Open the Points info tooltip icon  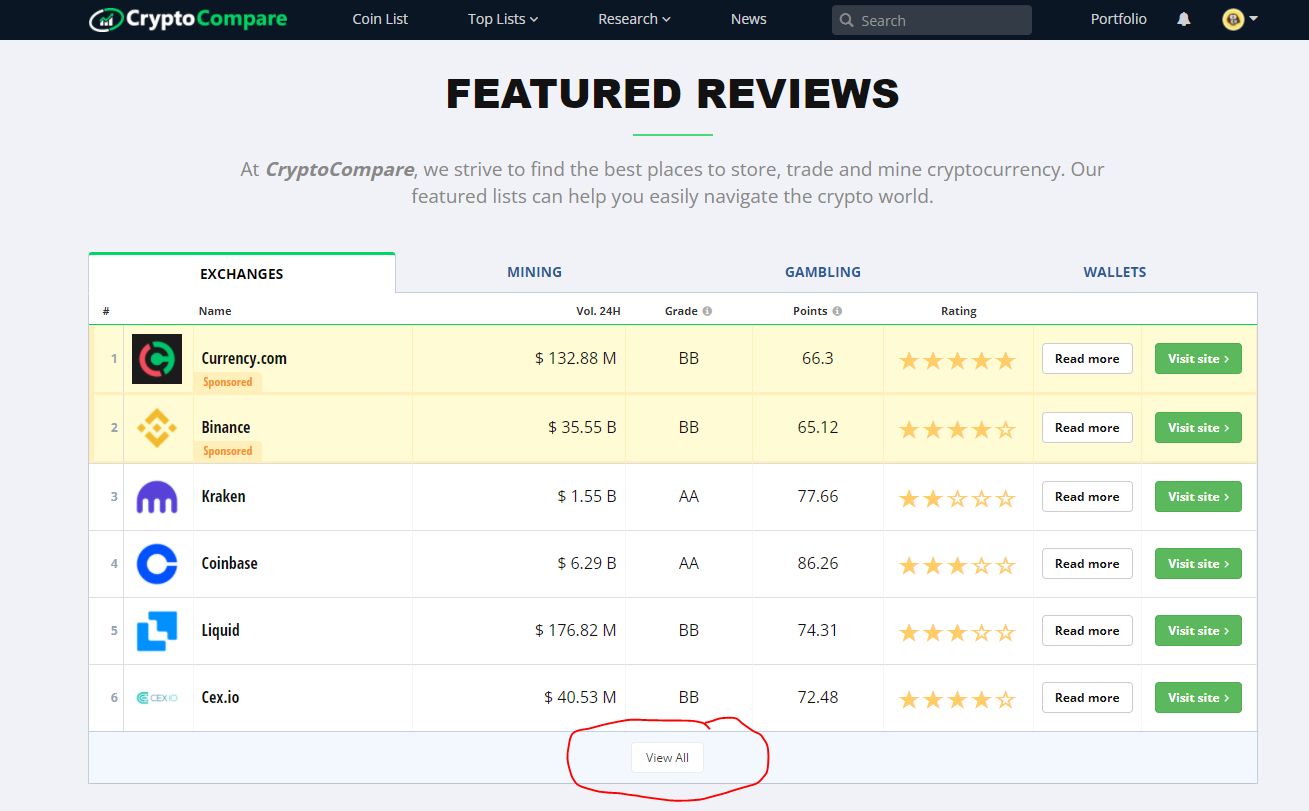pyautogui.click(x=838, y=310)
